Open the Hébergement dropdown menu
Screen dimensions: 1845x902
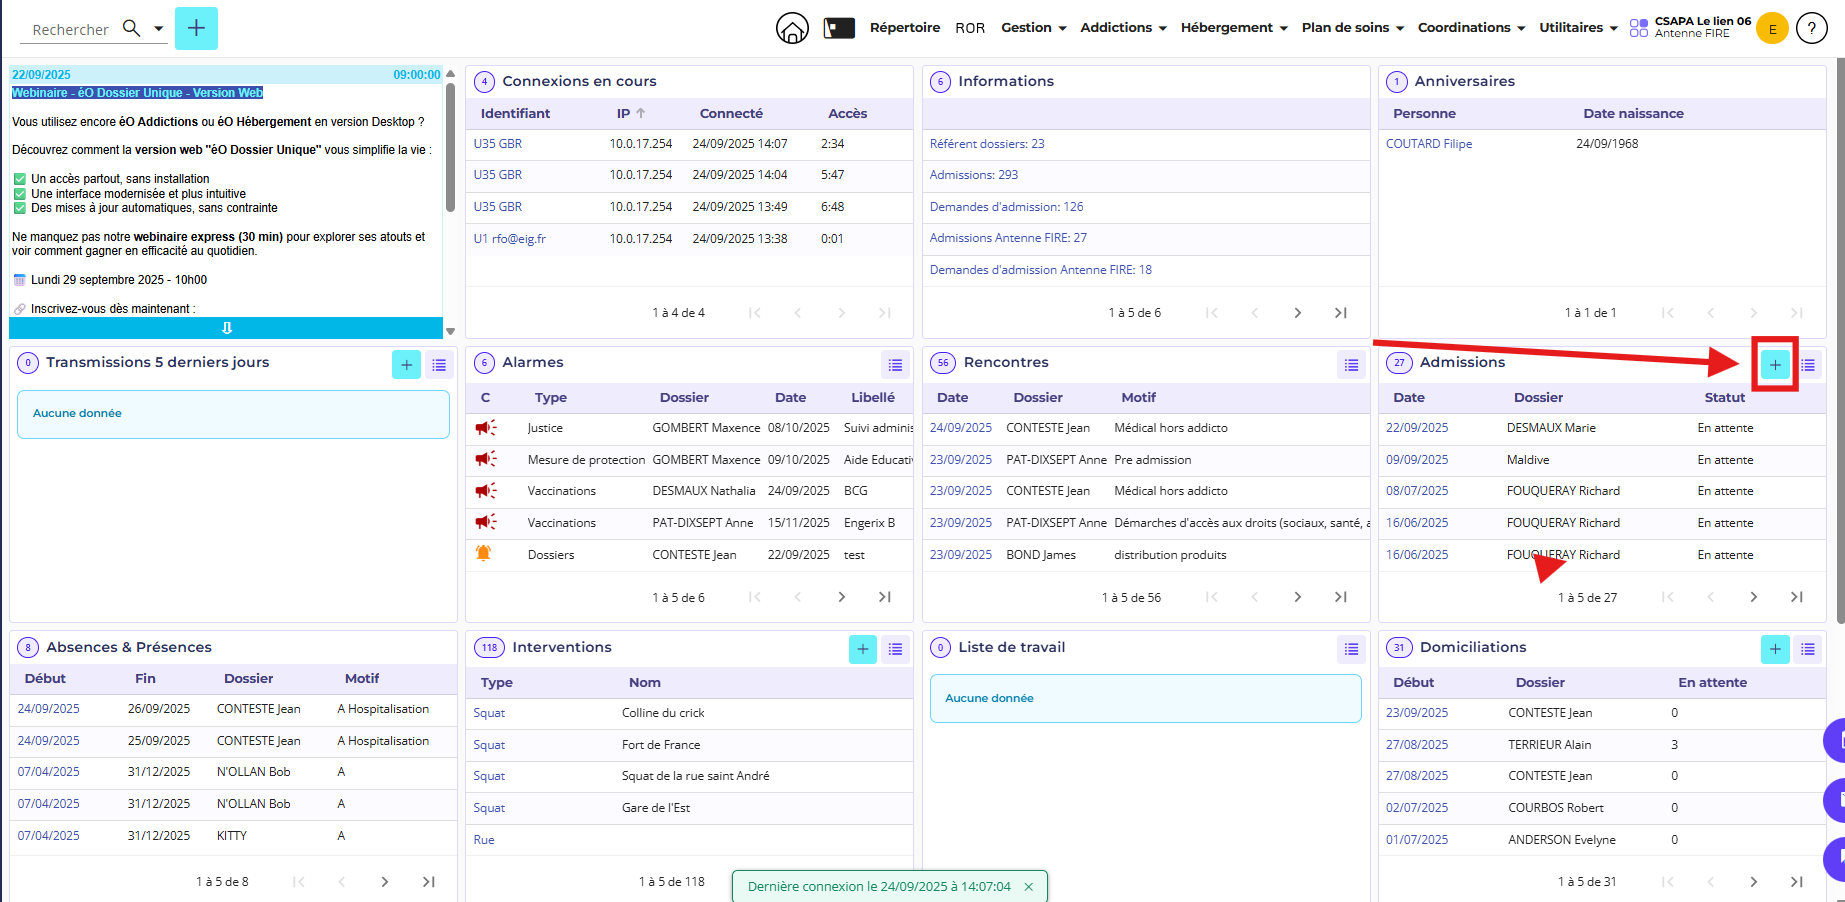(x=1233, y=28)
